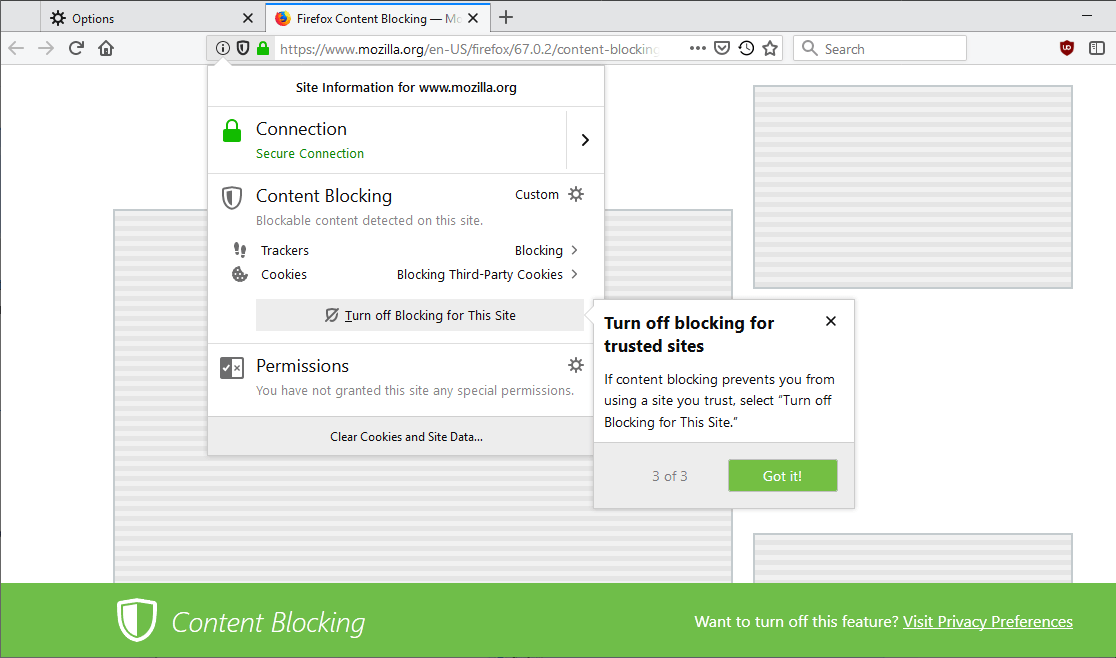Click the Trackers footprints icon
Image resolution: width=1116 pixels, height=658 pixels.
(240, 250)
